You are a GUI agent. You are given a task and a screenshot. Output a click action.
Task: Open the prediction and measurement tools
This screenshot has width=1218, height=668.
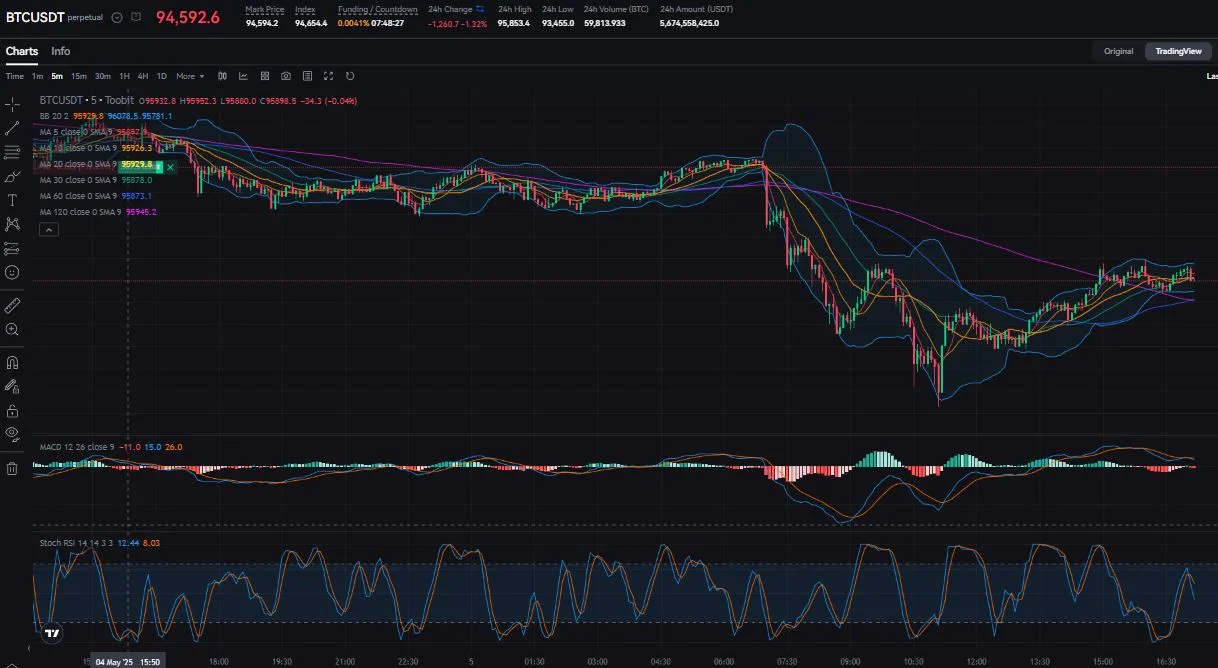(12, 248)
